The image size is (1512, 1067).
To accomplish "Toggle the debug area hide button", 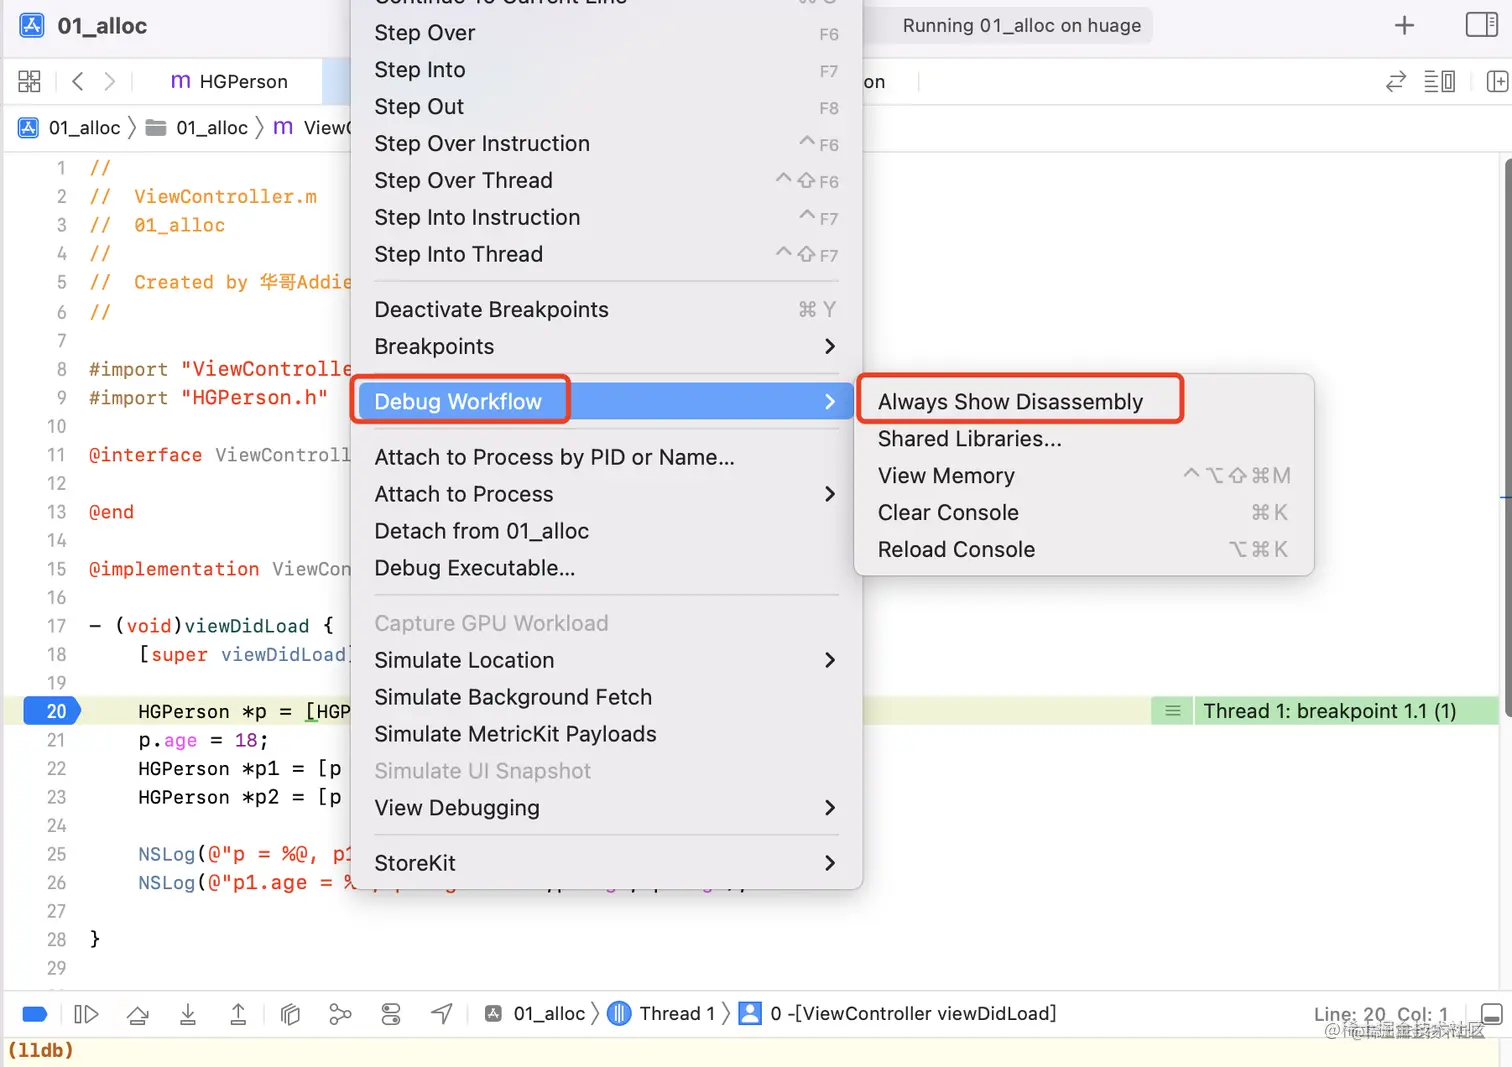I will [x=1491, y=1014].
